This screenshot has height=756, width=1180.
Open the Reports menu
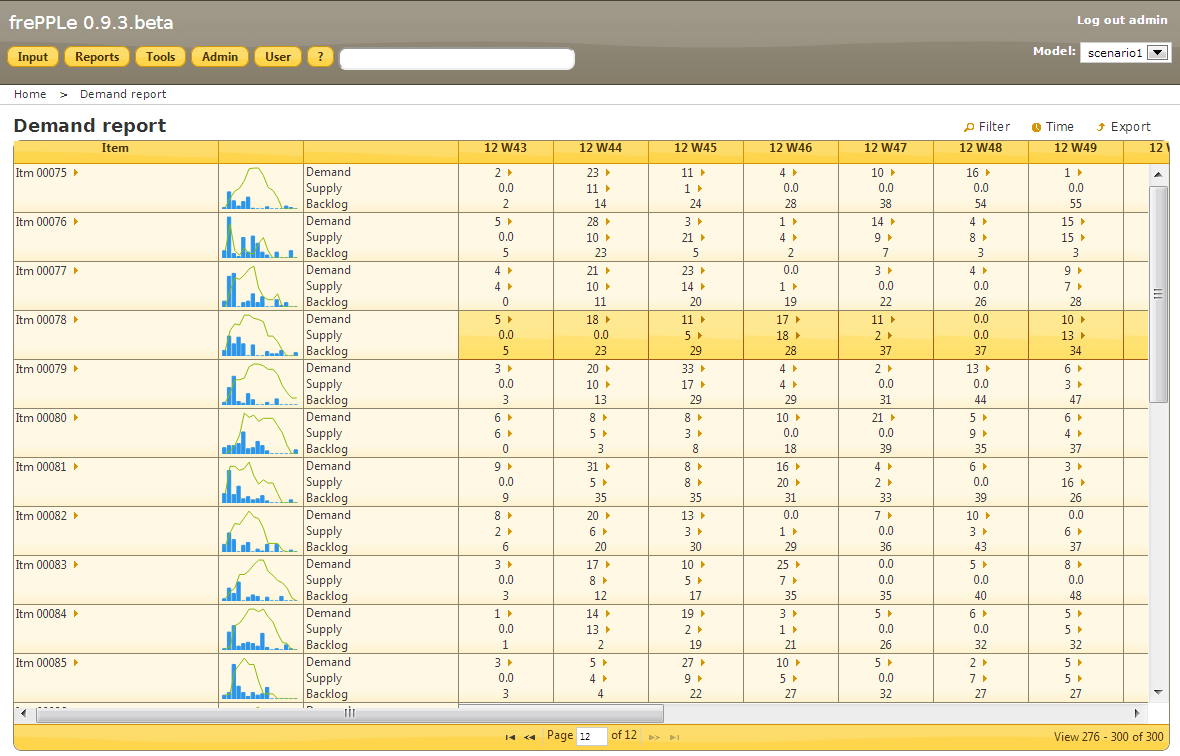pyautogui.click(x=97, y=57)
